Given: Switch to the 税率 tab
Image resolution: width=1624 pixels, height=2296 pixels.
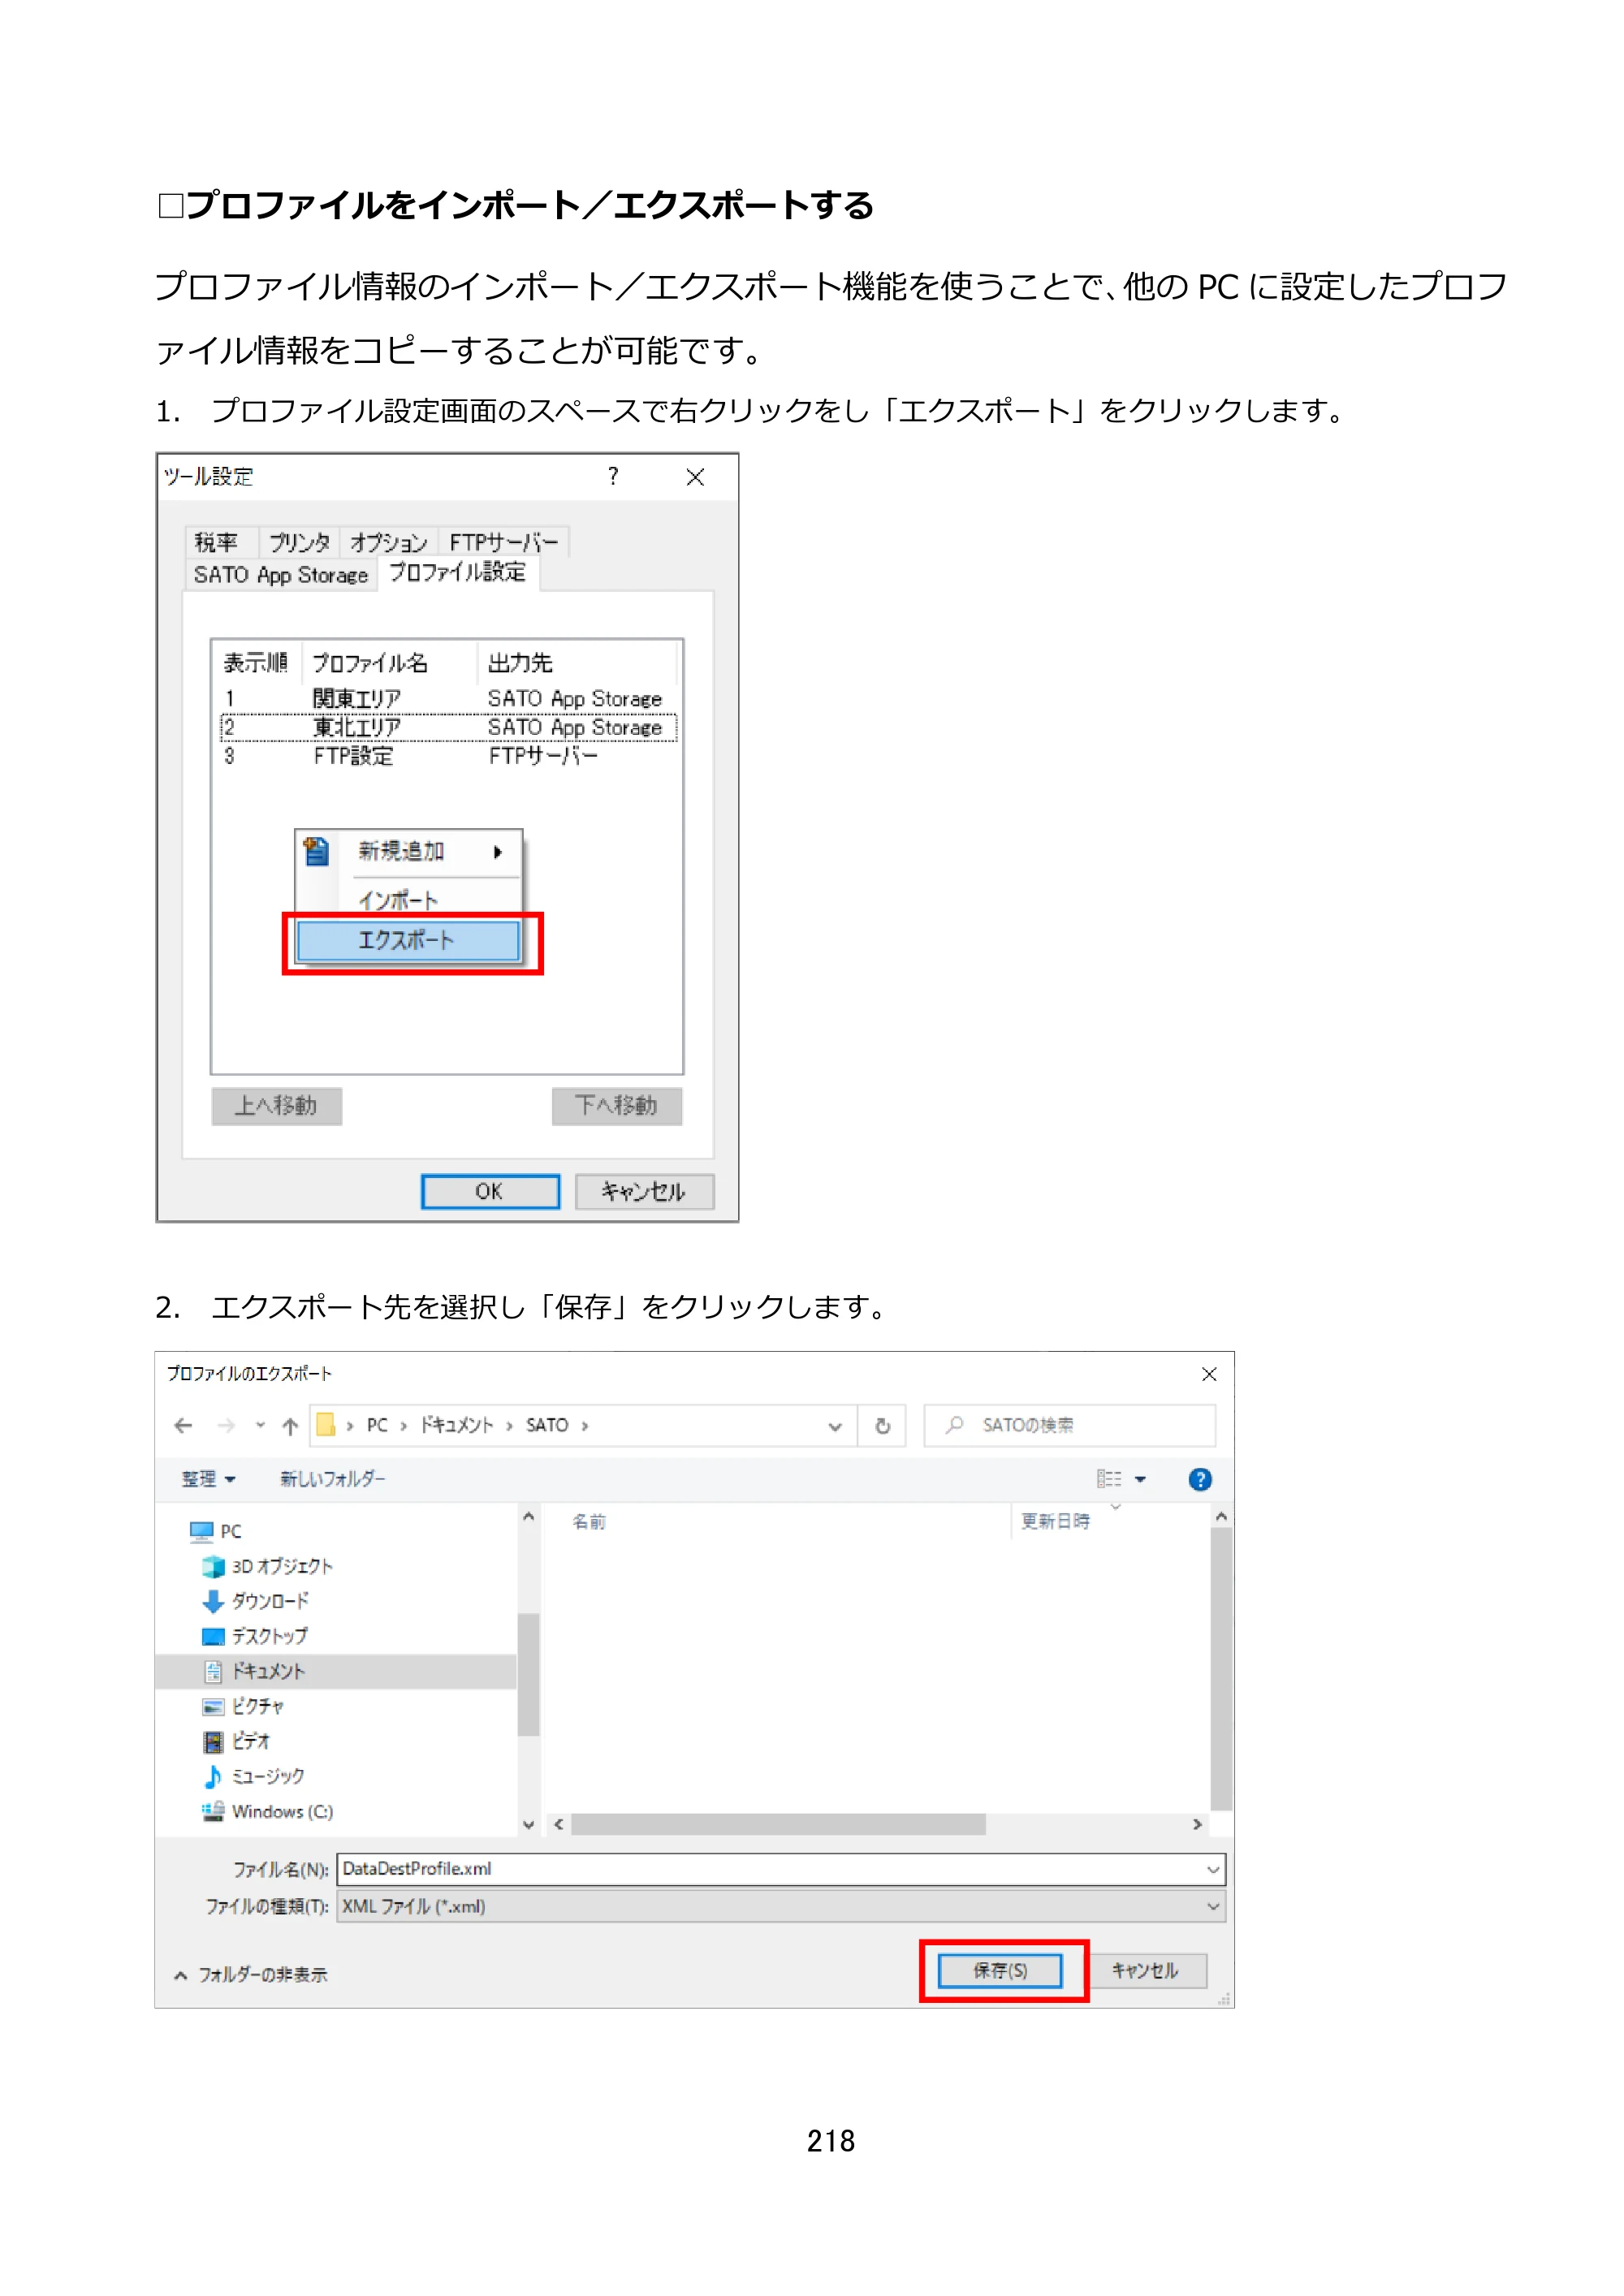Looking at the screenshot, I should click(x=222, y=542).
